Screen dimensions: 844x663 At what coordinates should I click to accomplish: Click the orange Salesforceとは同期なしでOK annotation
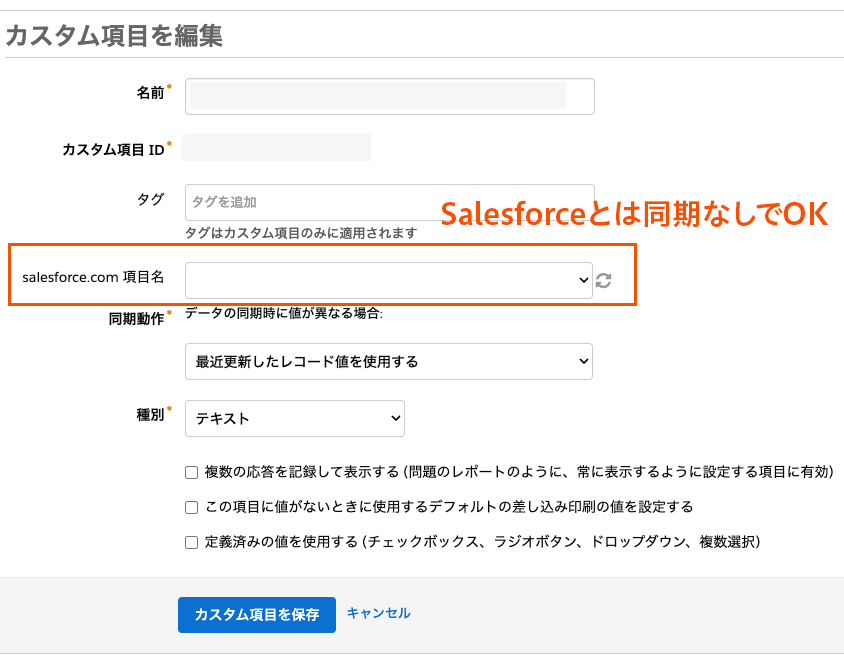coord(634,215)
